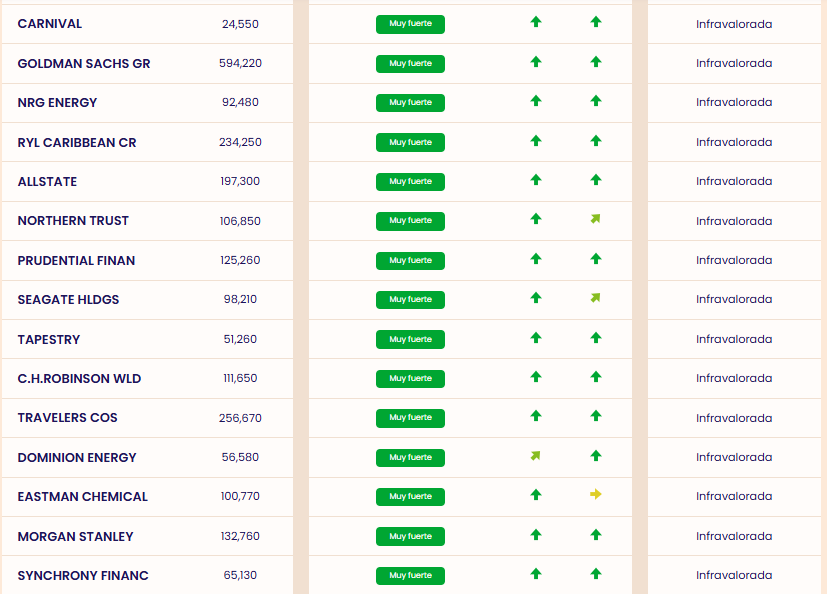Screen dimensions: 827x594
Task: Click Infravalorada in the C.H.Robinson row
Action: pyautogui.click(x=734, y=379)
